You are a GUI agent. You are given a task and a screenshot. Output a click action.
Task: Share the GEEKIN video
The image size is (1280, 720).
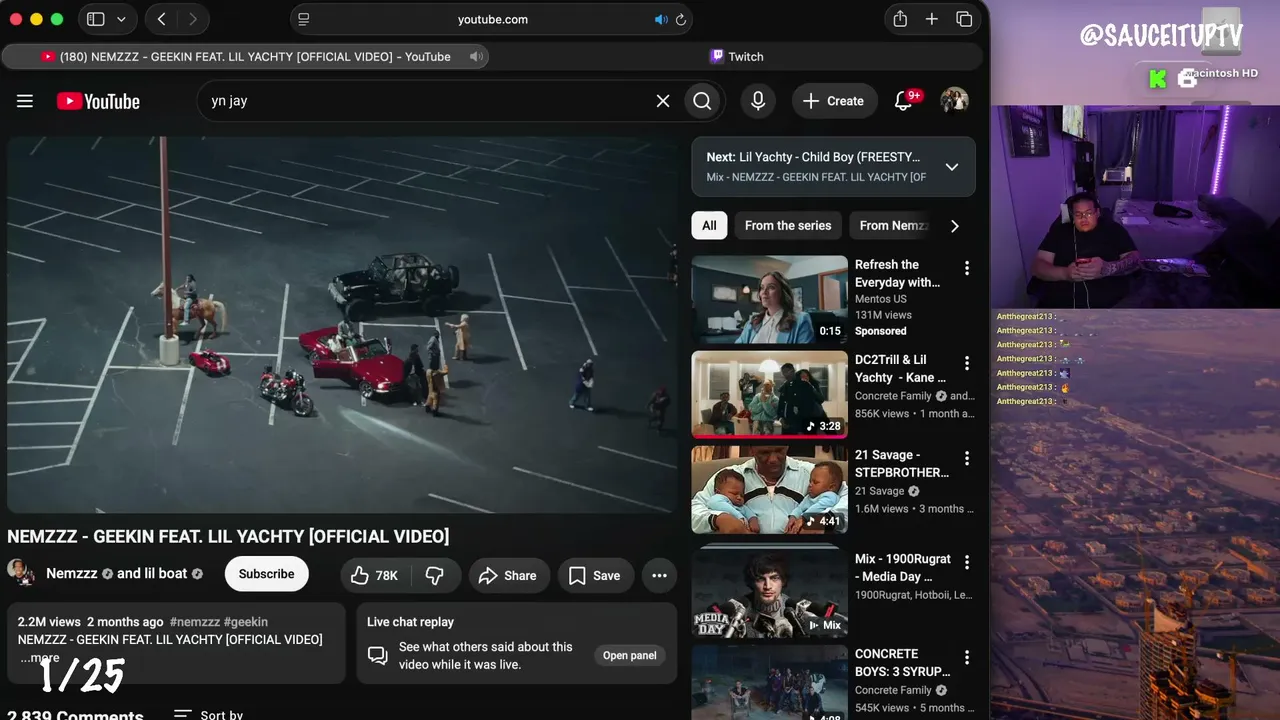(509, 575)
